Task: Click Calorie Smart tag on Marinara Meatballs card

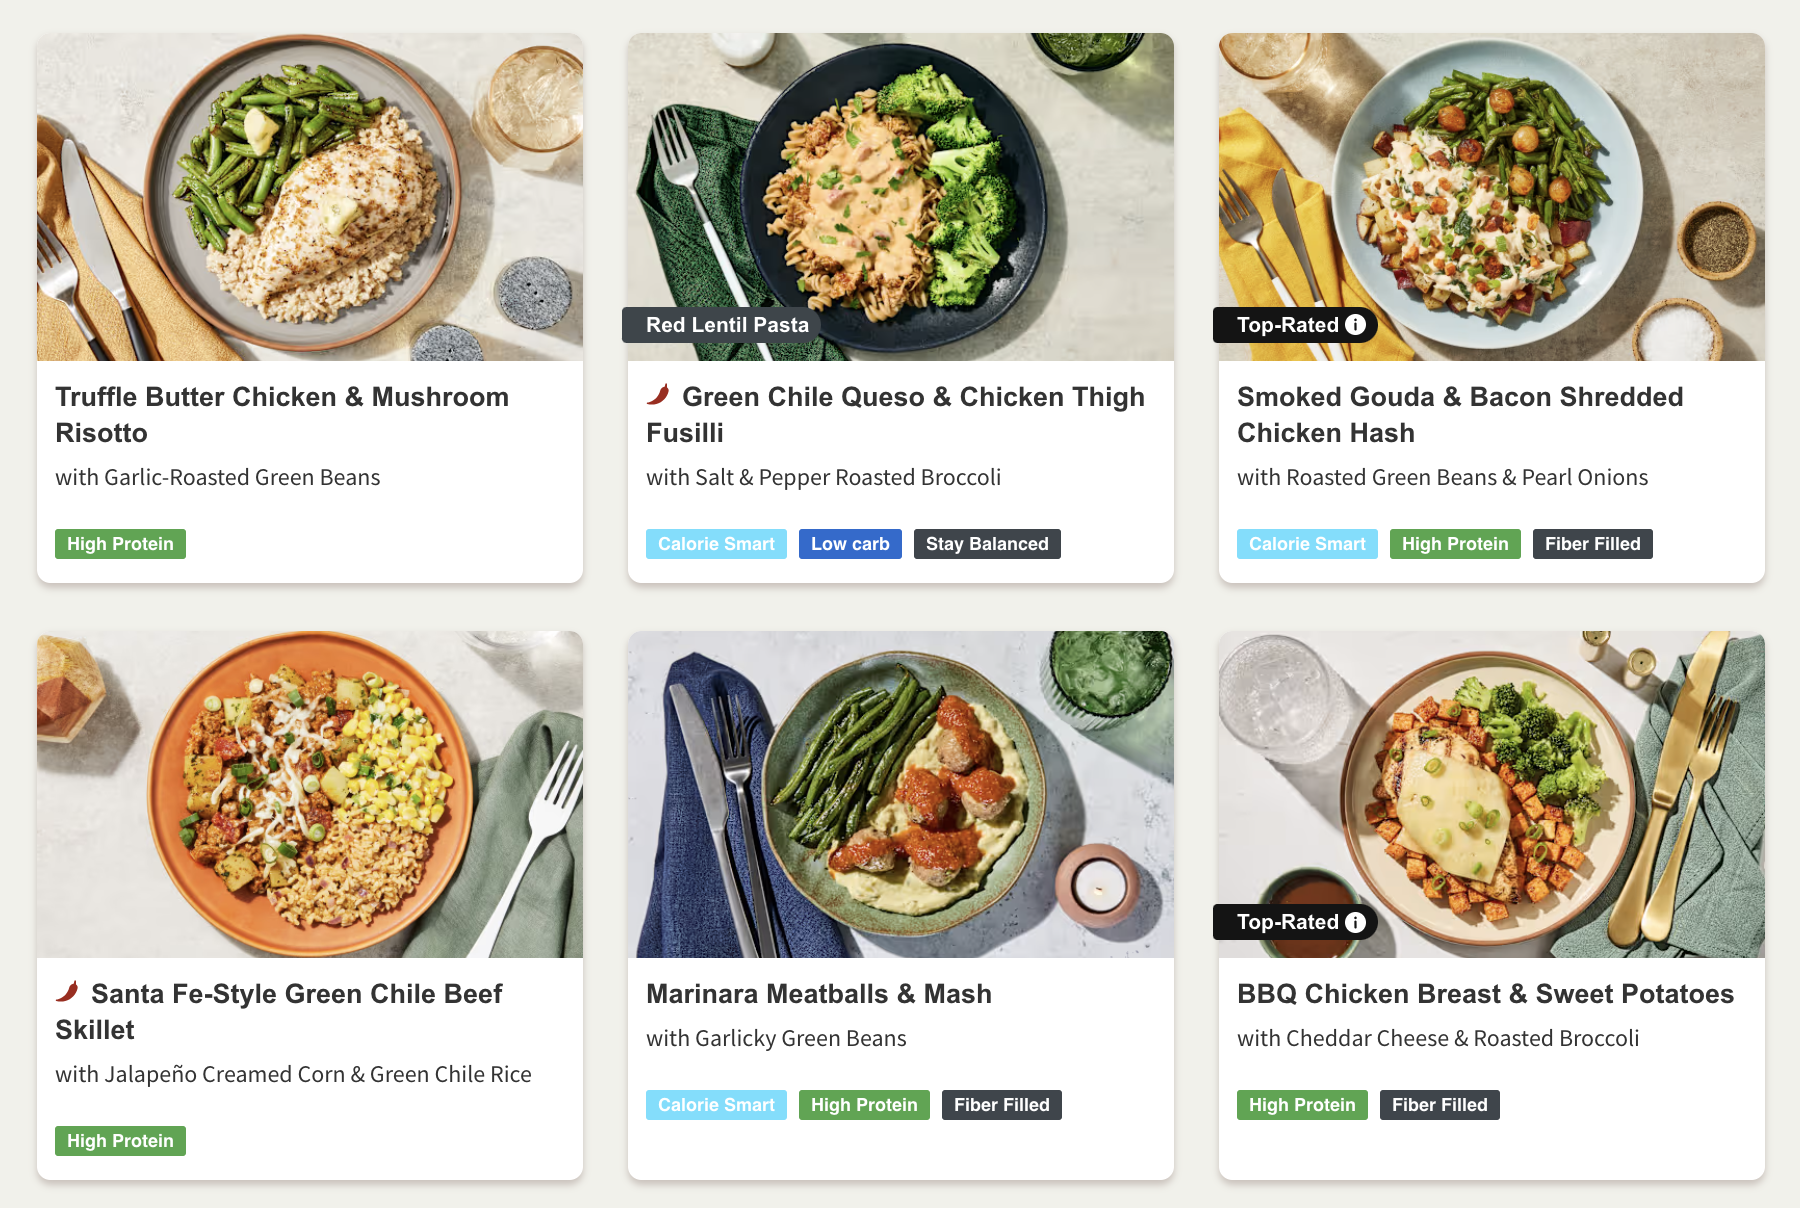Action: click(x=716, y=1105)
